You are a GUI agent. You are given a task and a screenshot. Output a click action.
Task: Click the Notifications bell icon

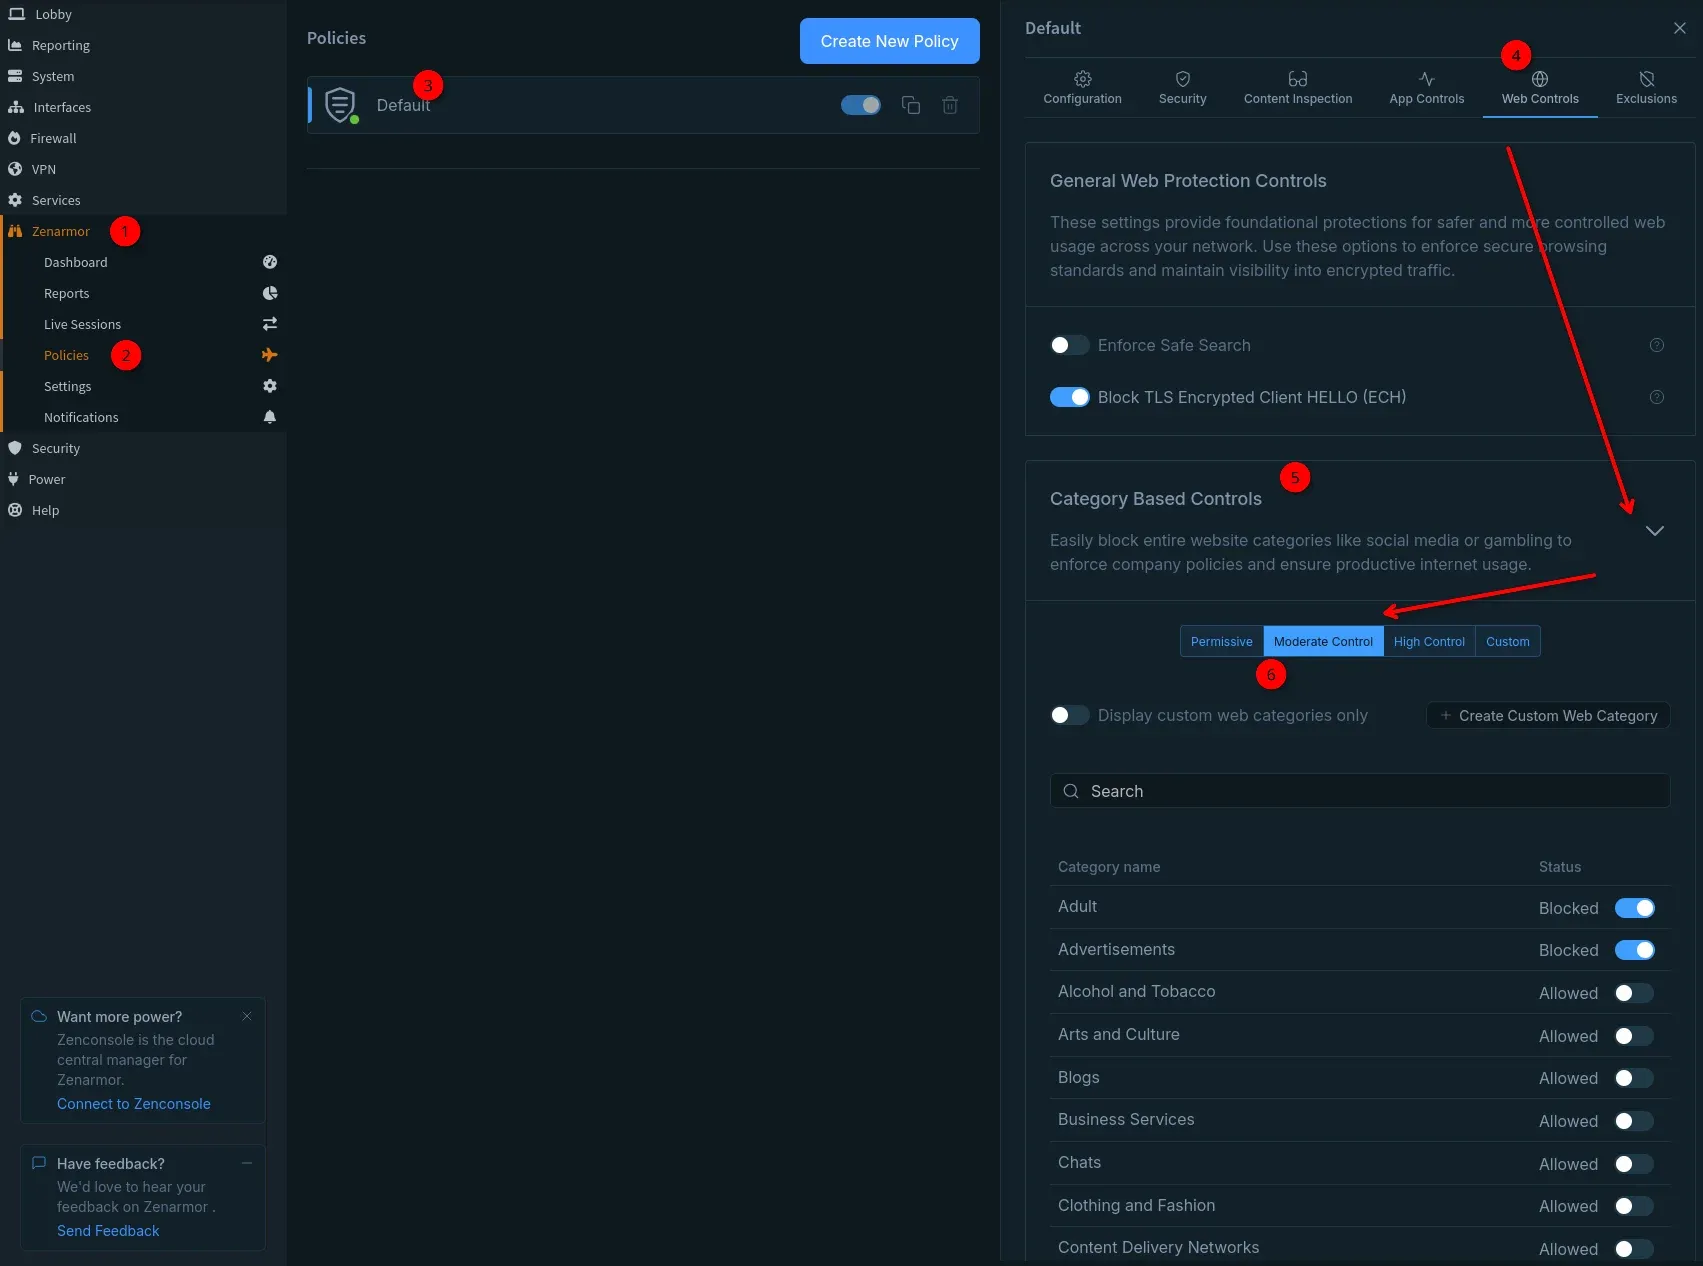[x=269, y=417]
